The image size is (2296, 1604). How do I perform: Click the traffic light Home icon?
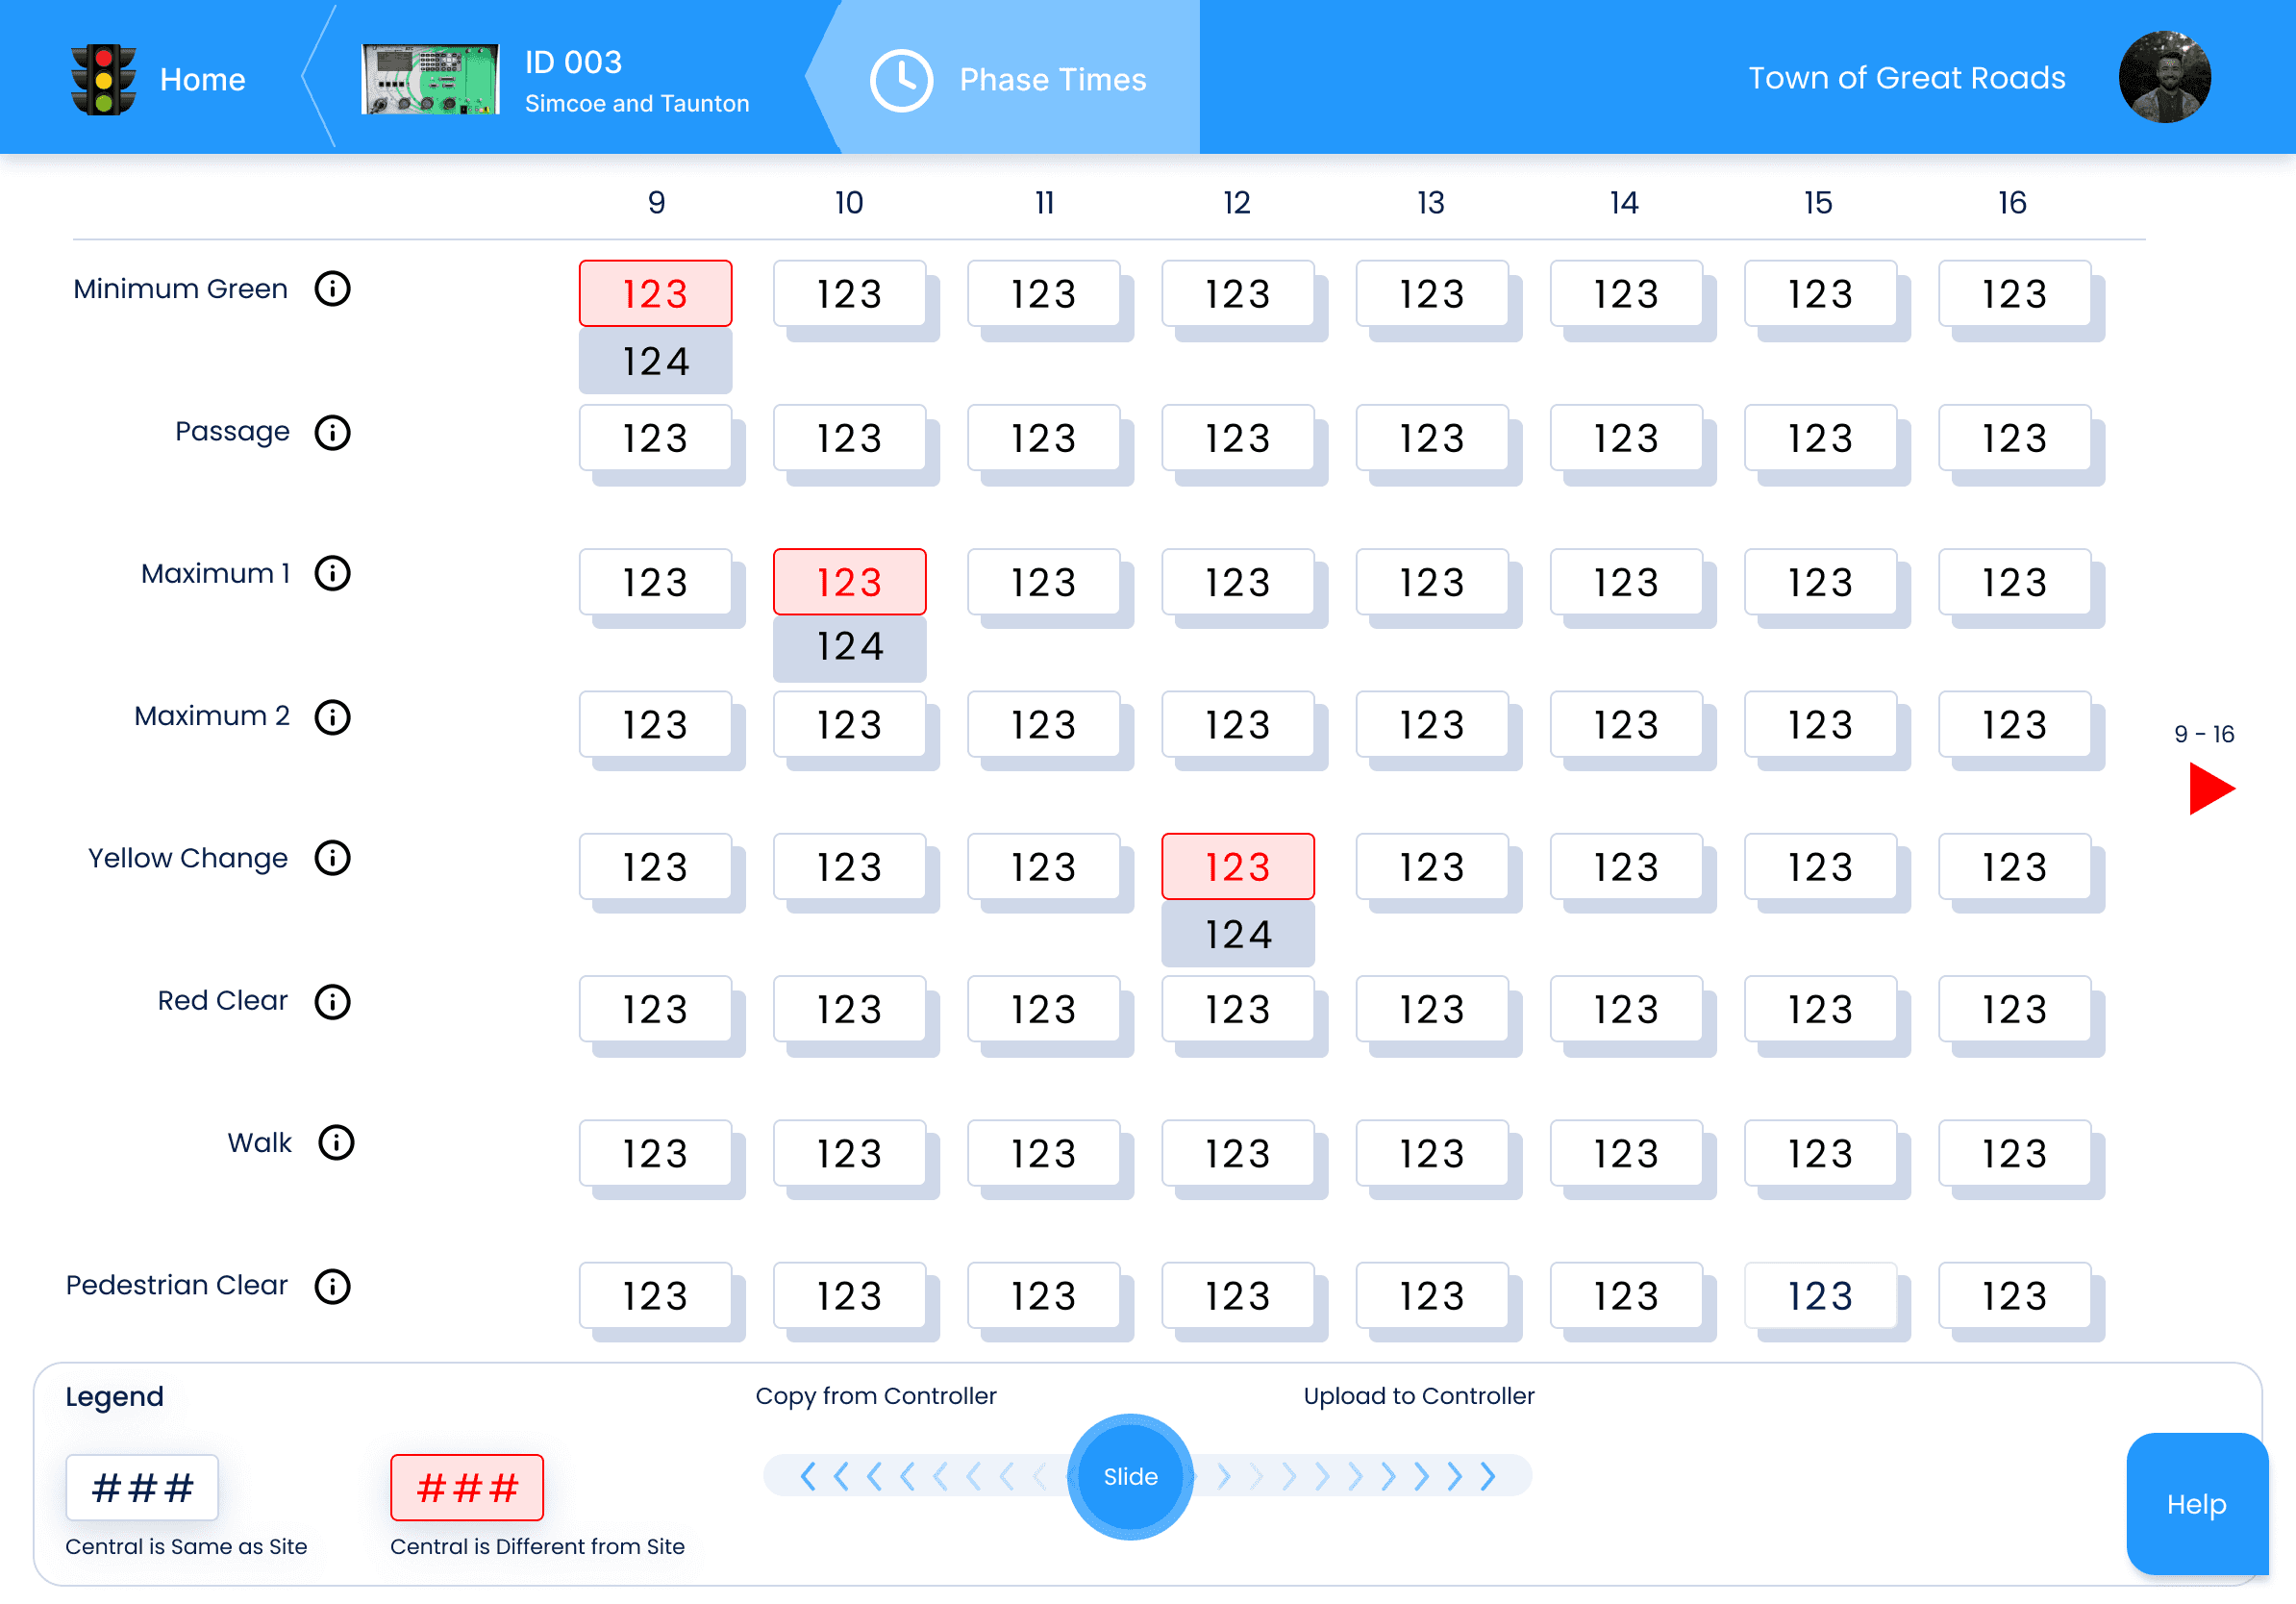(103, 79)
